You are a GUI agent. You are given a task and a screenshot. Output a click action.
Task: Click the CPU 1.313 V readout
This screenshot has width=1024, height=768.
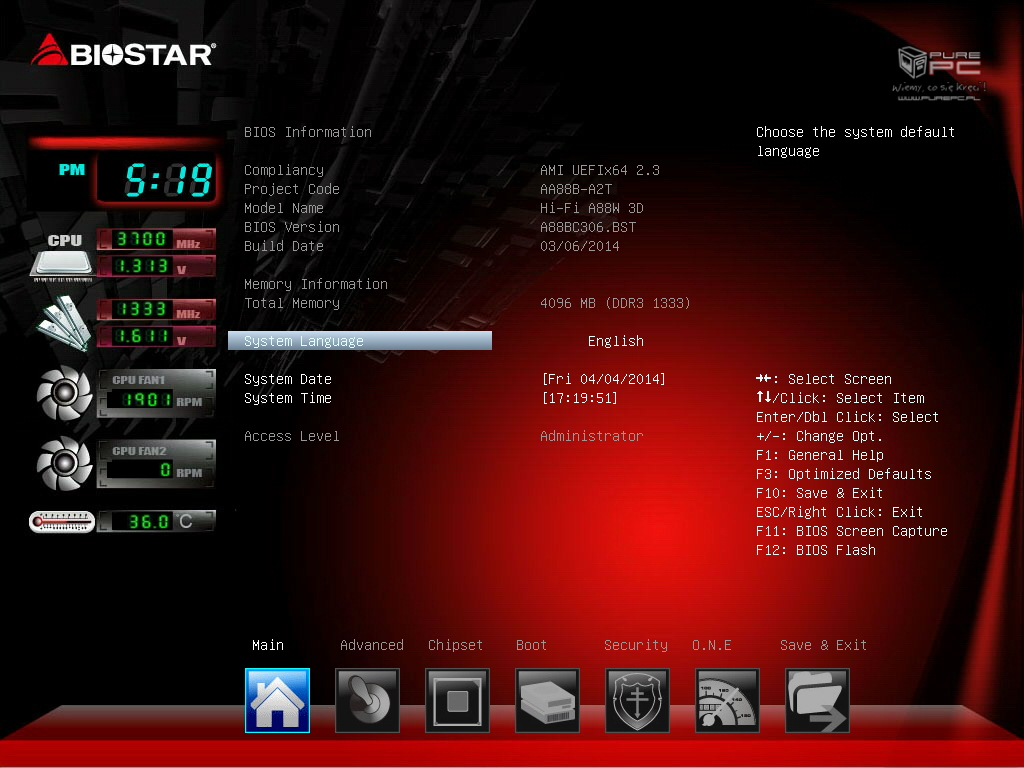(156, 266)
